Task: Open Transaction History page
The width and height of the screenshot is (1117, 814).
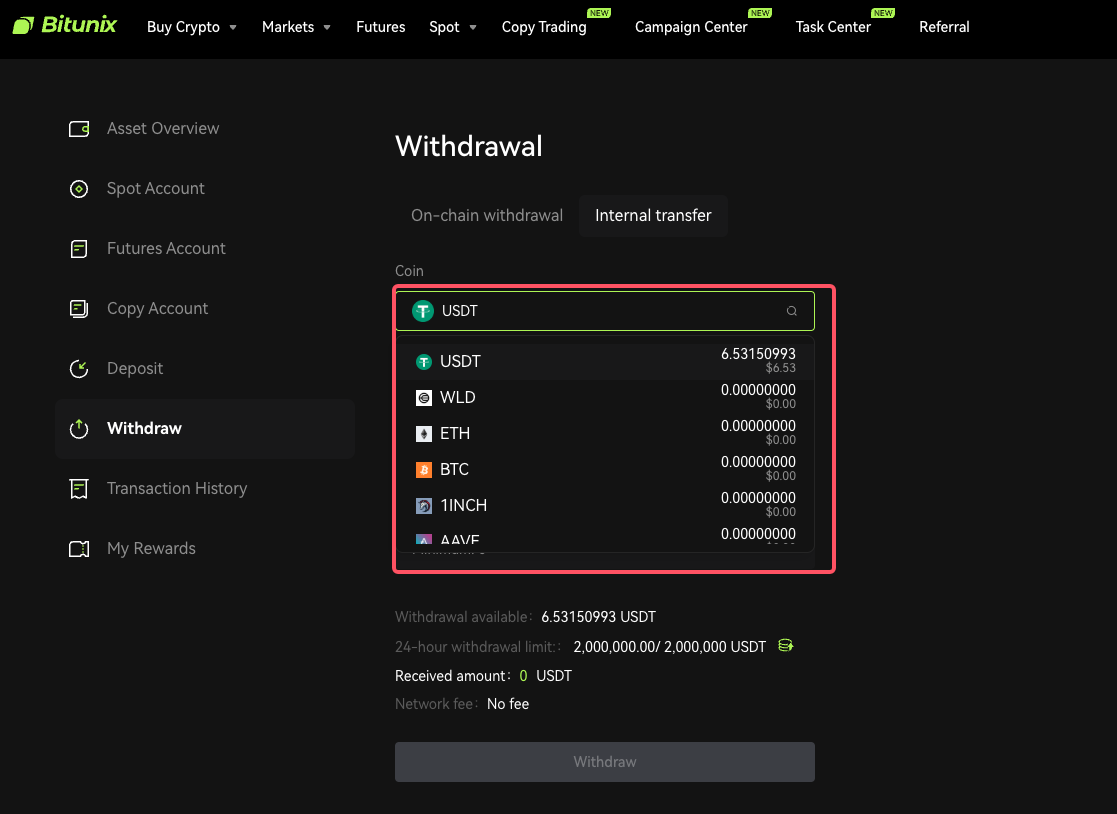Action: click(x=177, y=489)
